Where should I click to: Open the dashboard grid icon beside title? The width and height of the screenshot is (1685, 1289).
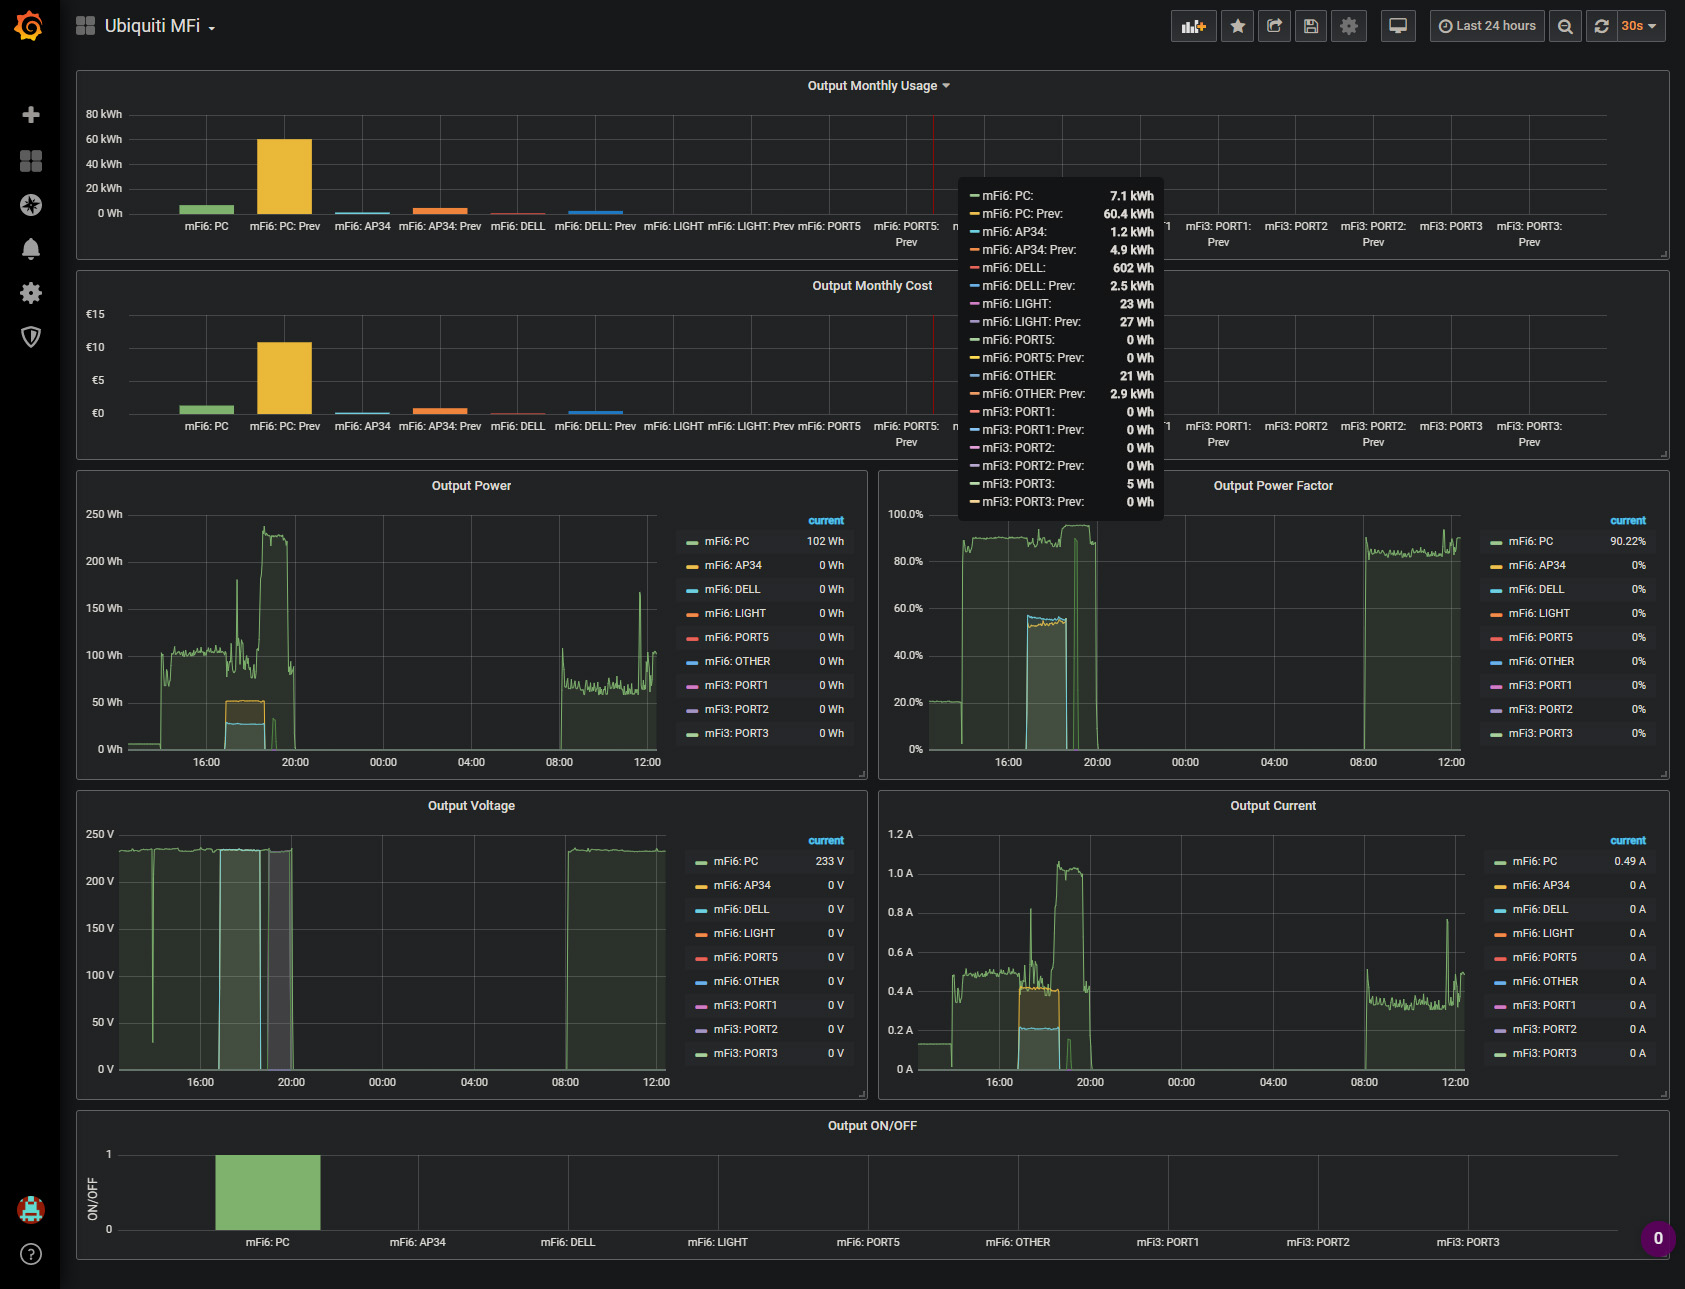point(86,26)
